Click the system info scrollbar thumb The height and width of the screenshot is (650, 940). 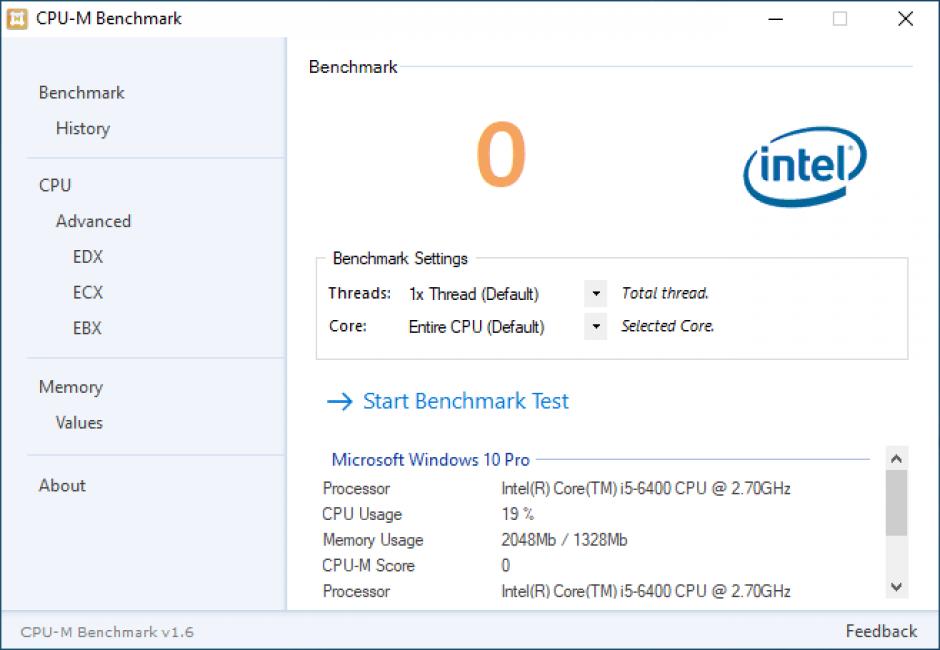tap(896, 502)
